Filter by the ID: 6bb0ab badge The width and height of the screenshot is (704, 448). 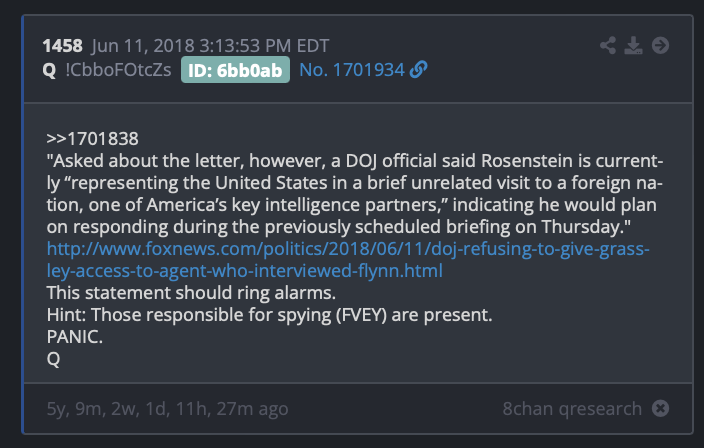pyautogui.click(x=235, y=70)
